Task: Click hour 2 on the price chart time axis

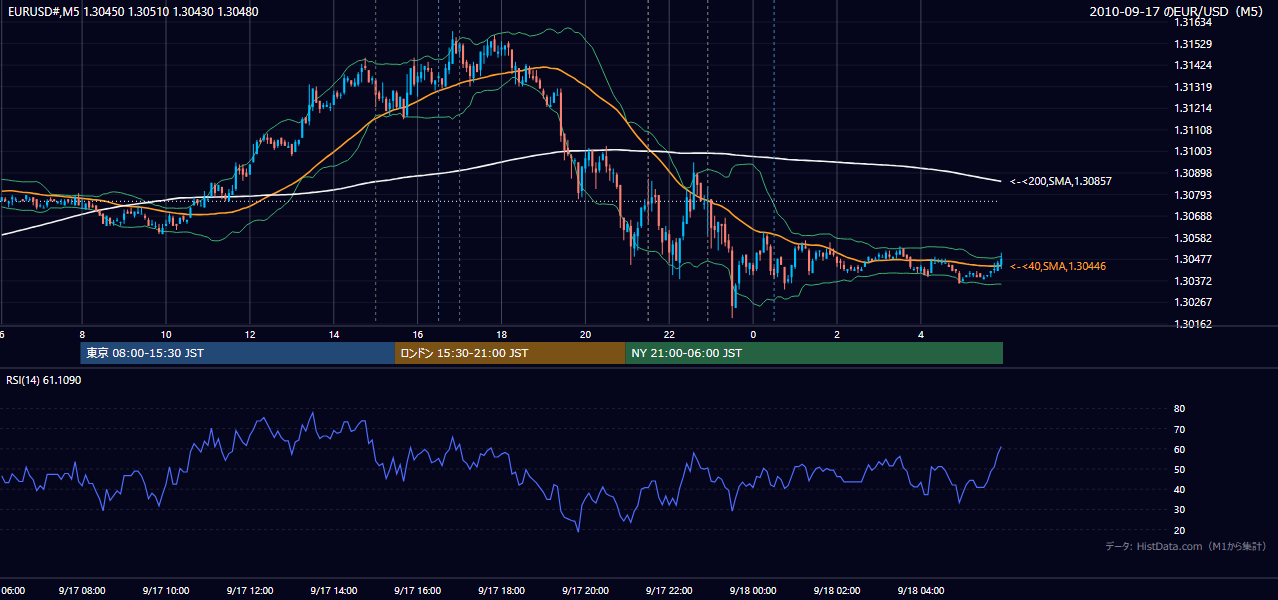Action: pos(838,335)
